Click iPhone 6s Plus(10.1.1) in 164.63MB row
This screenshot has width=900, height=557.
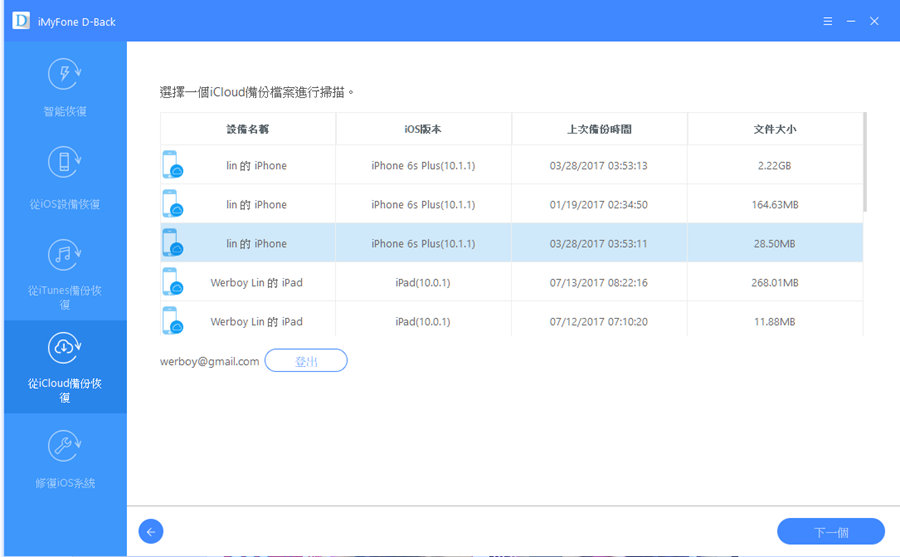click(x=423, y=204)
